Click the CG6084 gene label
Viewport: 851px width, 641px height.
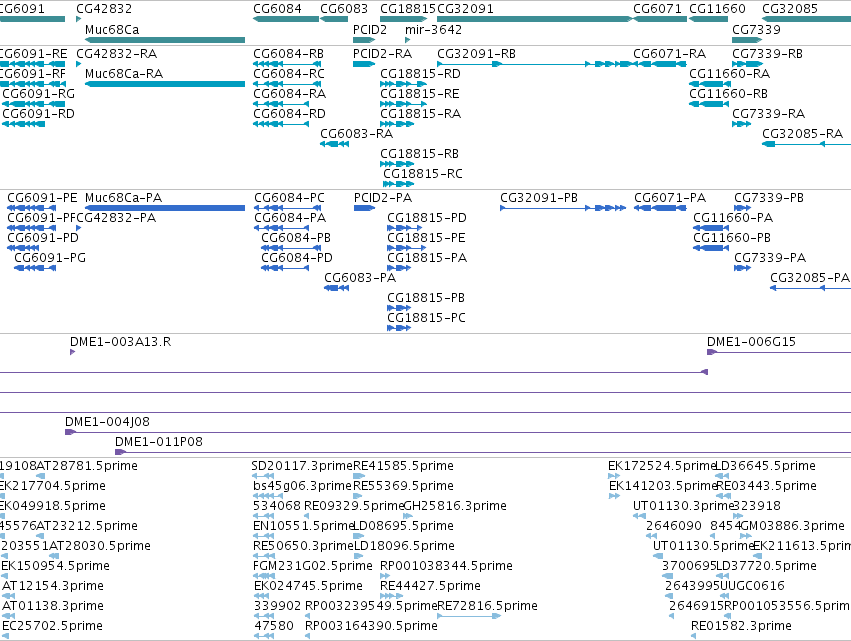(277, 9)
